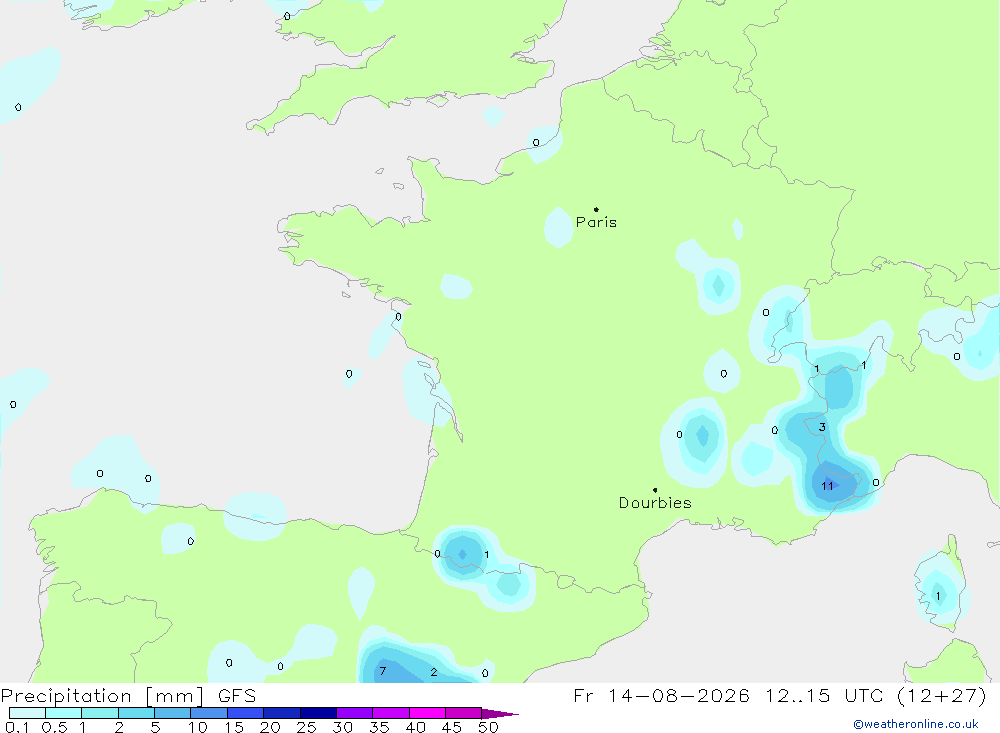Pick the 5–10 mm legend swatch
1000x733 pixels.
tap(173, 713)
